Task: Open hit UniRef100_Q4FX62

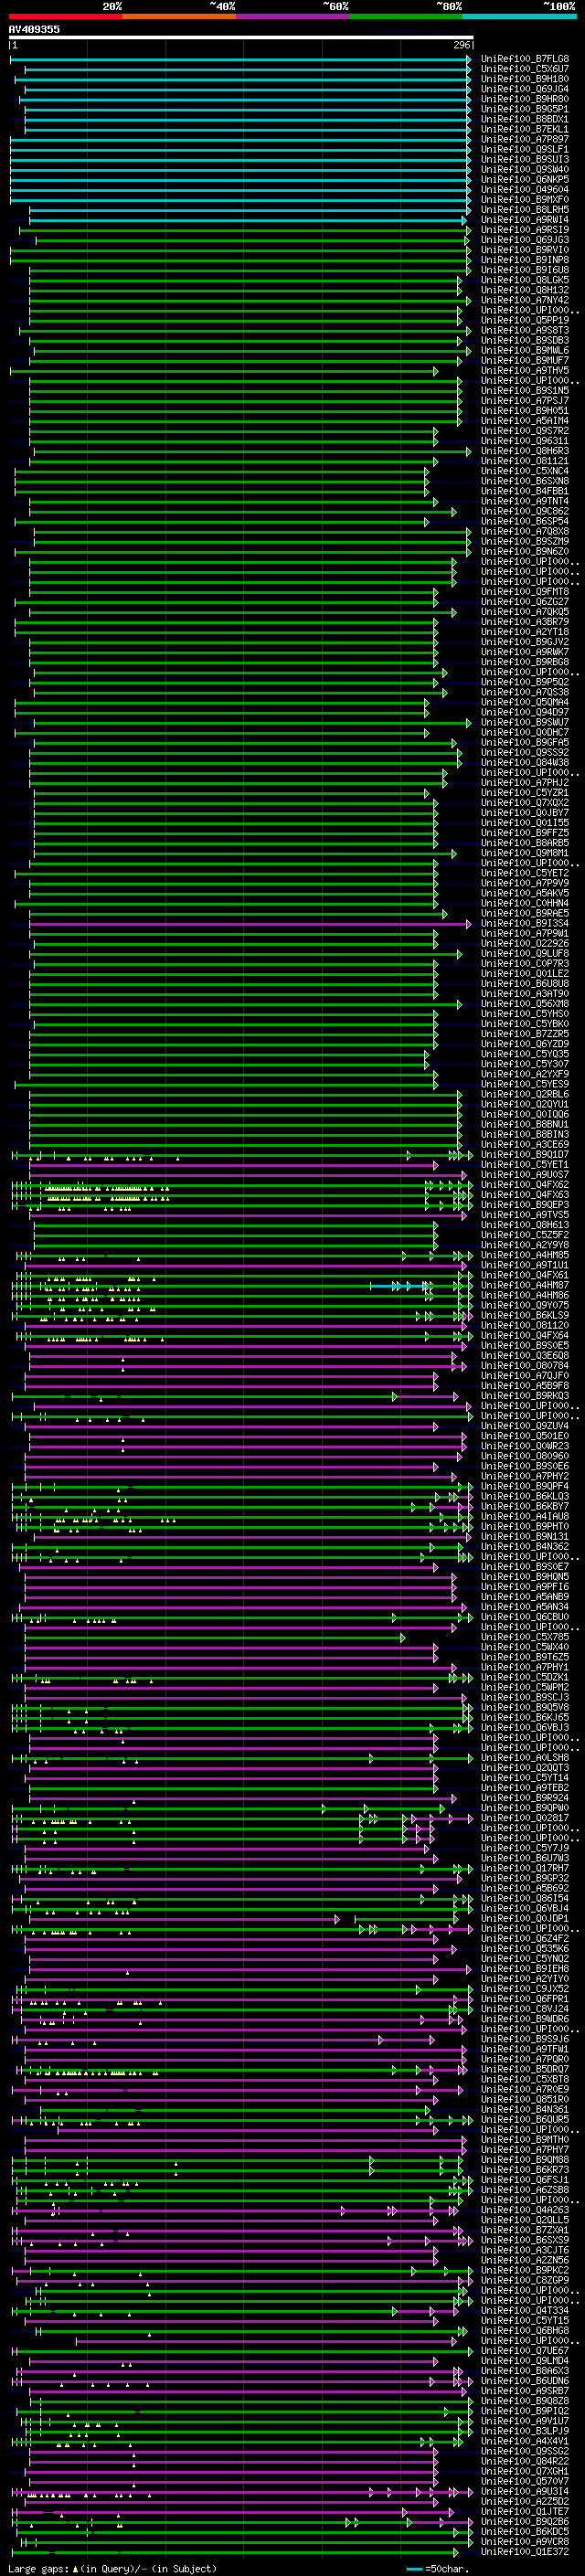Action: (524, 1184)
